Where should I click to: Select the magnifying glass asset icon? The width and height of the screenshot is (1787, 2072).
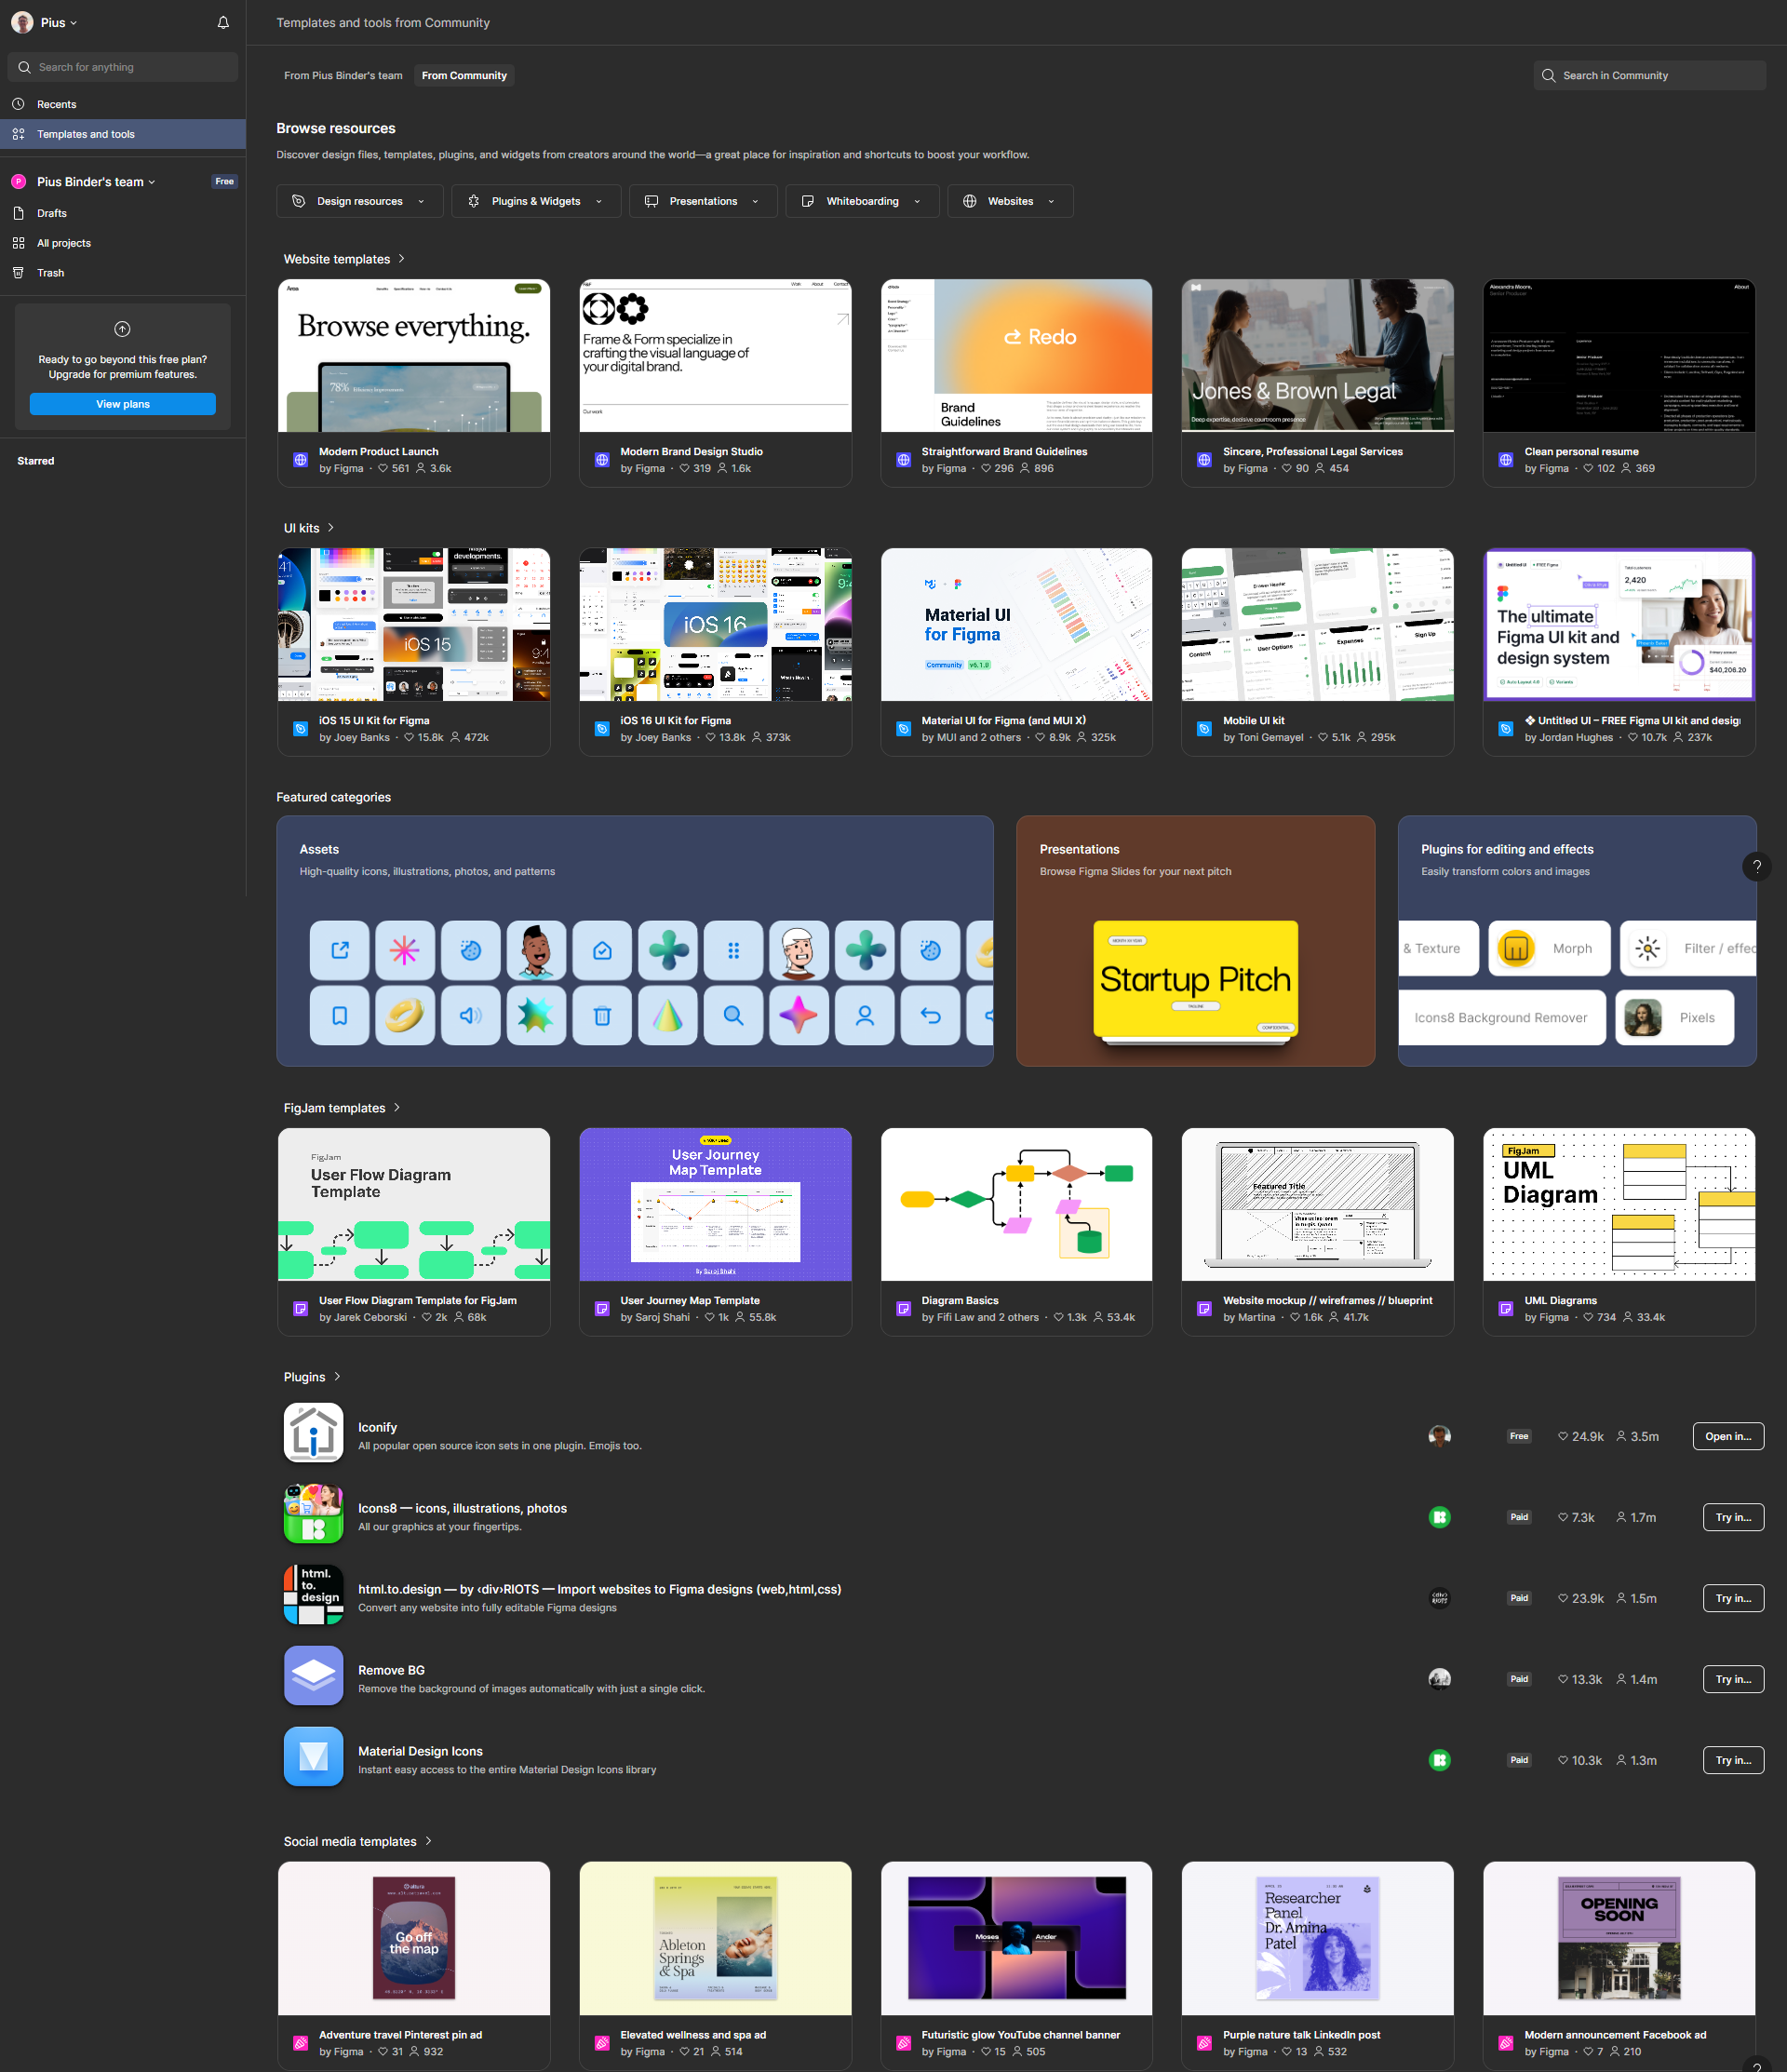click(733, 1016)
